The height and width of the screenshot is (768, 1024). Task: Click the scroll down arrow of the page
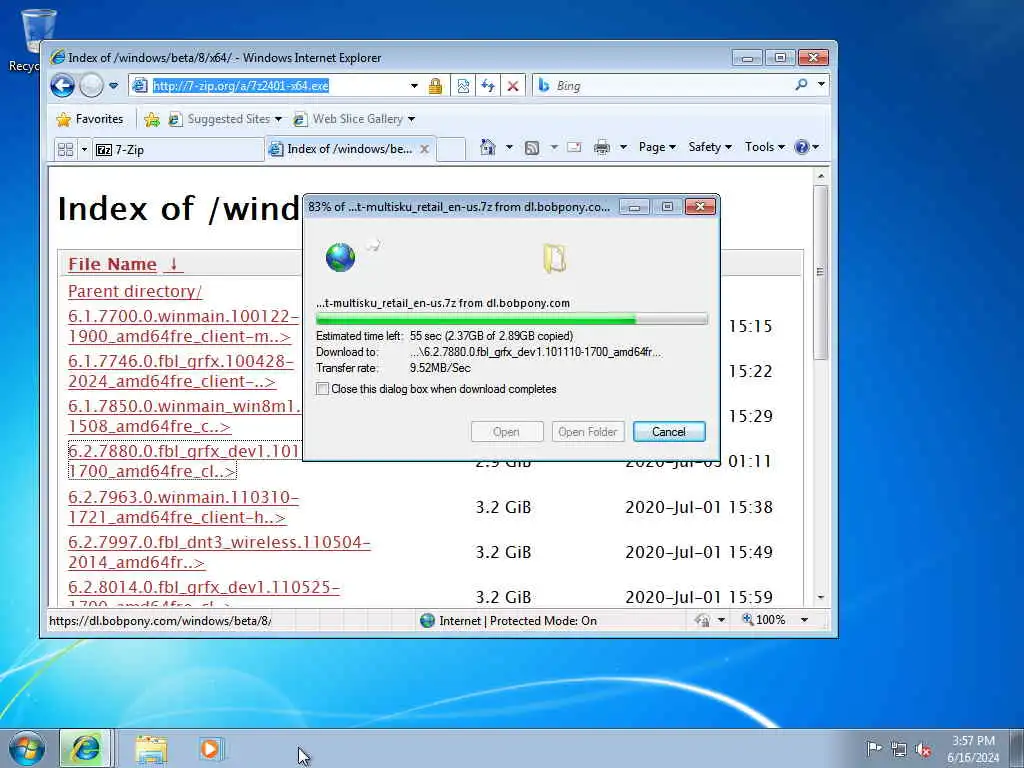[x=821, y=598]
